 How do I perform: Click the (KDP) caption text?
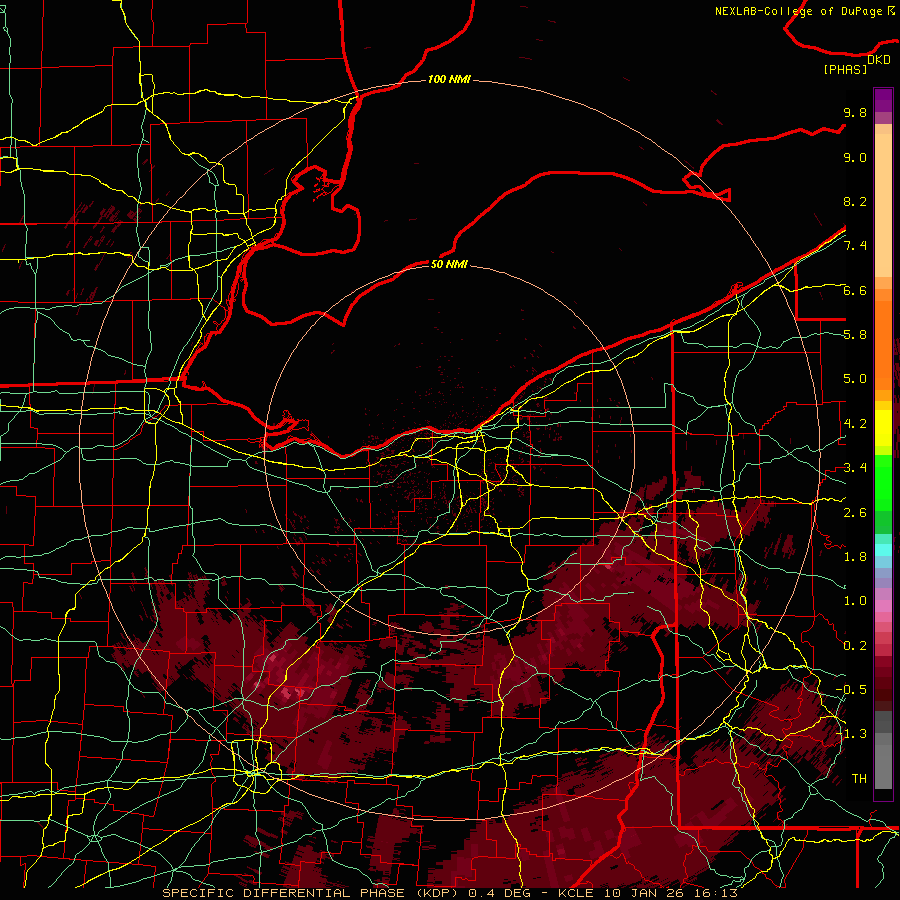pyautogui.click(x=437, y=893)
